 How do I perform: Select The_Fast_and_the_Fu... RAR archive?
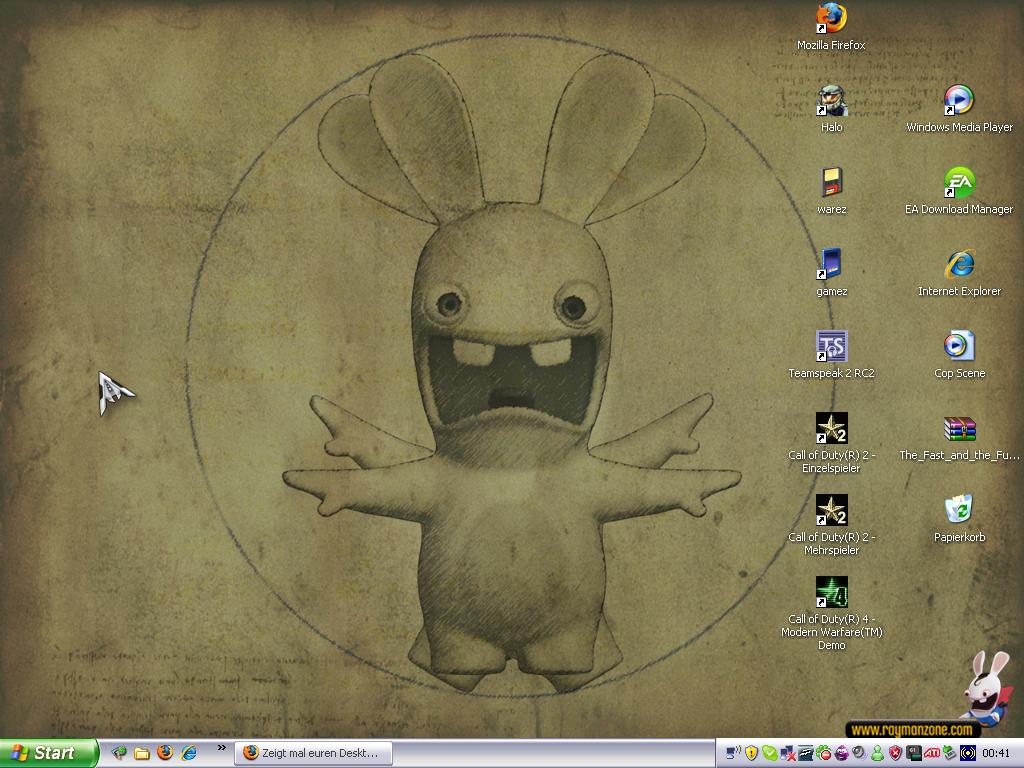click(959, 438)
